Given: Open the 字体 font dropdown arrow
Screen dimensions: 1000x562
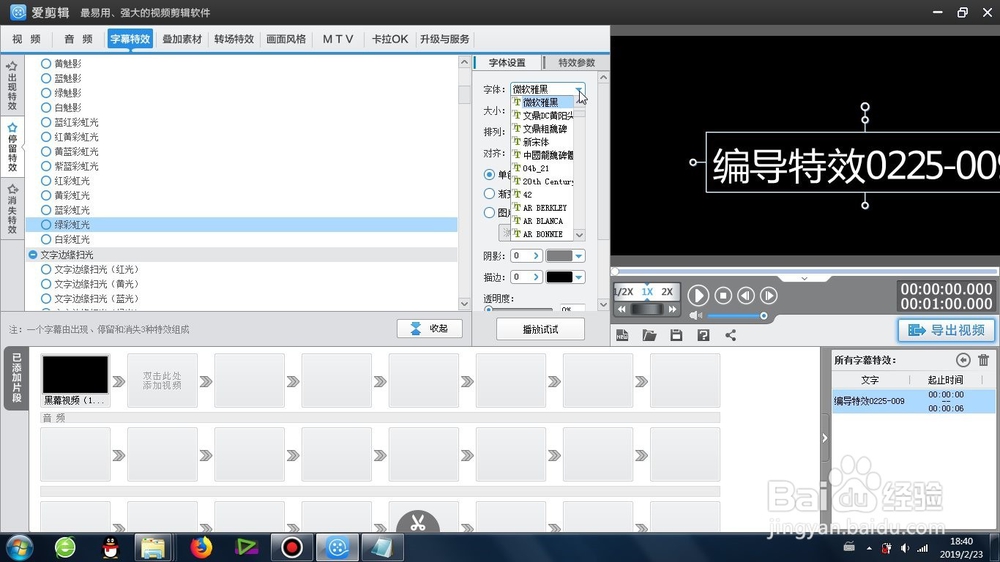Looking at the screenshot, I should (578, 90).
